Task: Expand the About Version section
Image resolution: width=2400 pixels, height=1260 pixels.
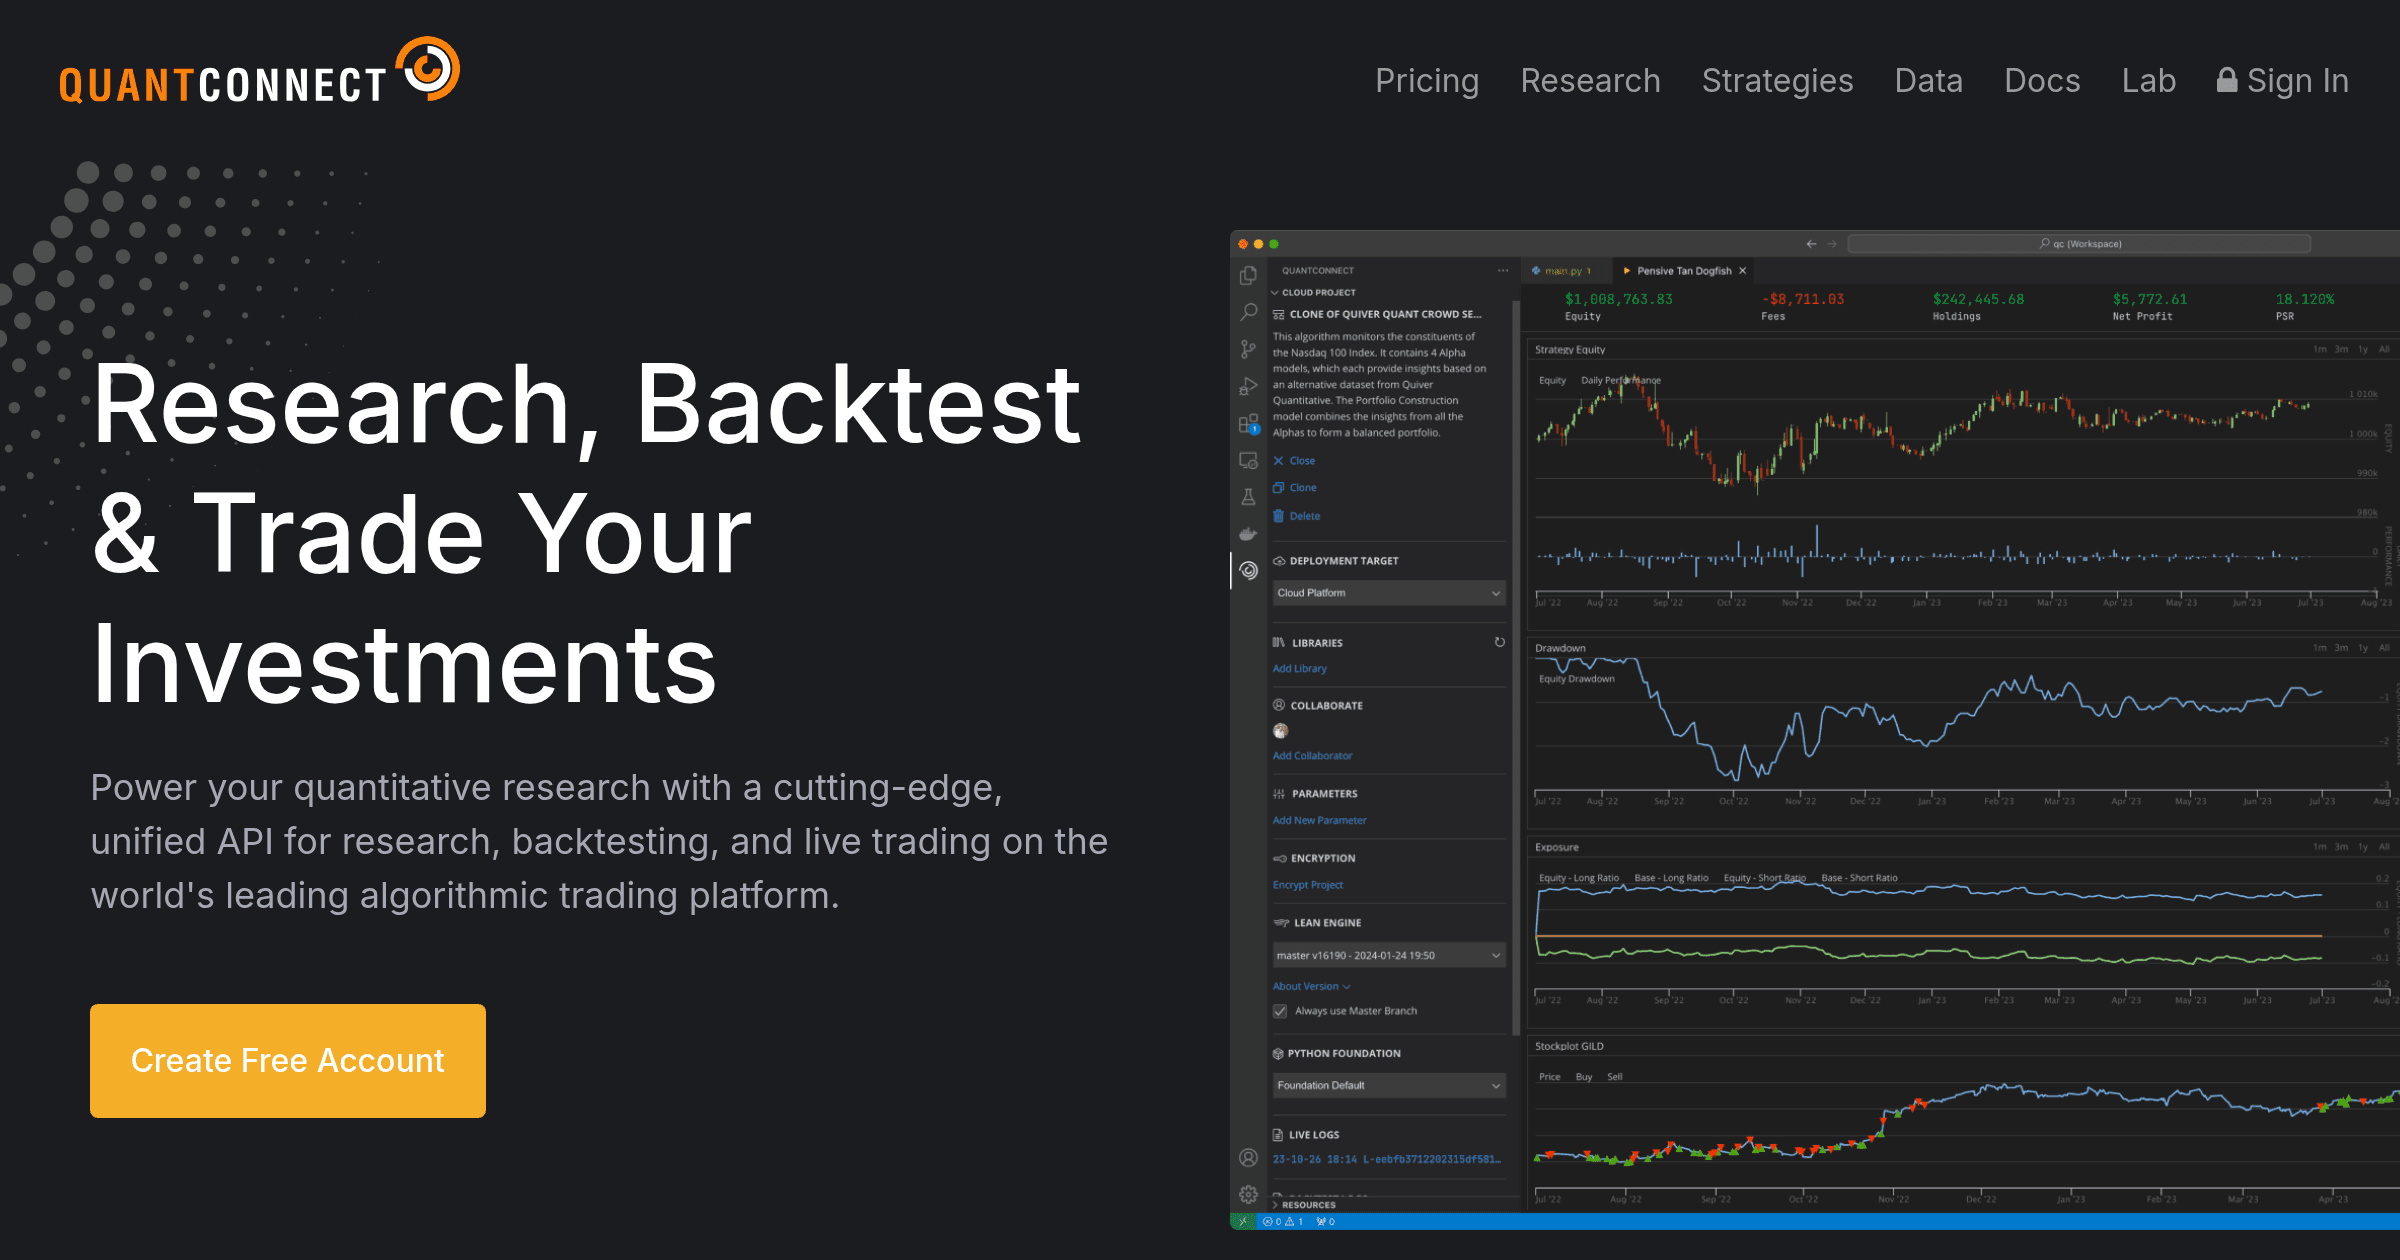Action: click(x=1311, y=986)
